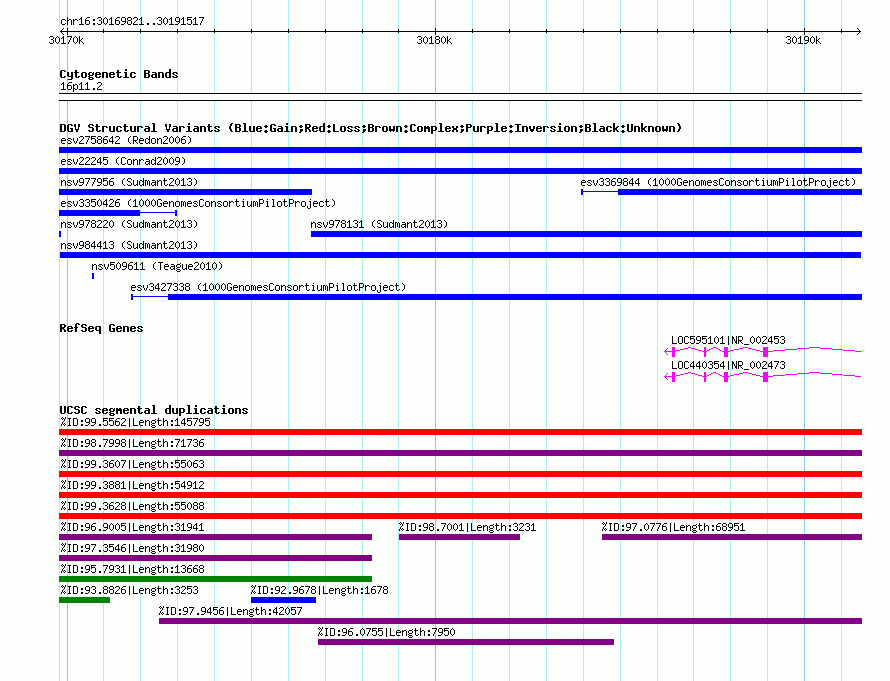Click the purple bar under Length:3231
The image size is (890, 681).
pos(459,537)
